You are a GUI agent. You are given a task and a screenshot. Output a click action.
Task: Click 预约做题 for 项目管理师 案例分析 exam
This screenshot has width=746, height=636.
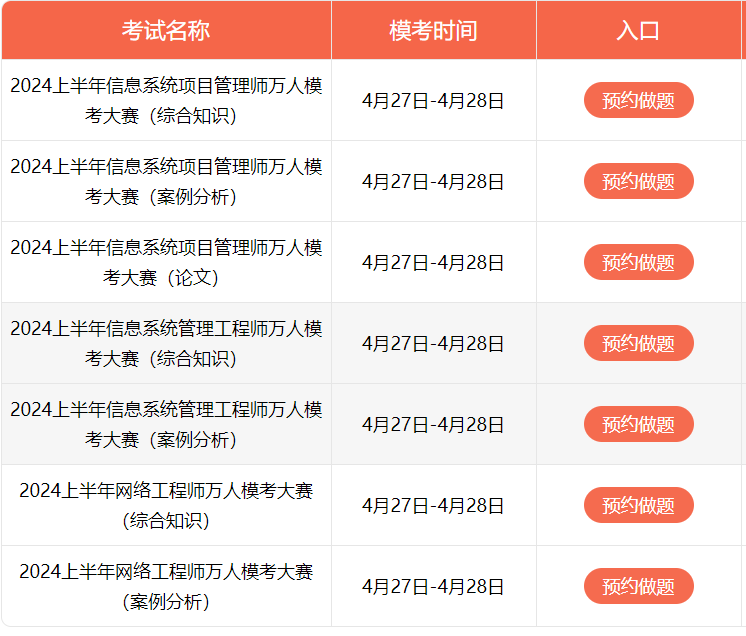[x=638, y=181]
